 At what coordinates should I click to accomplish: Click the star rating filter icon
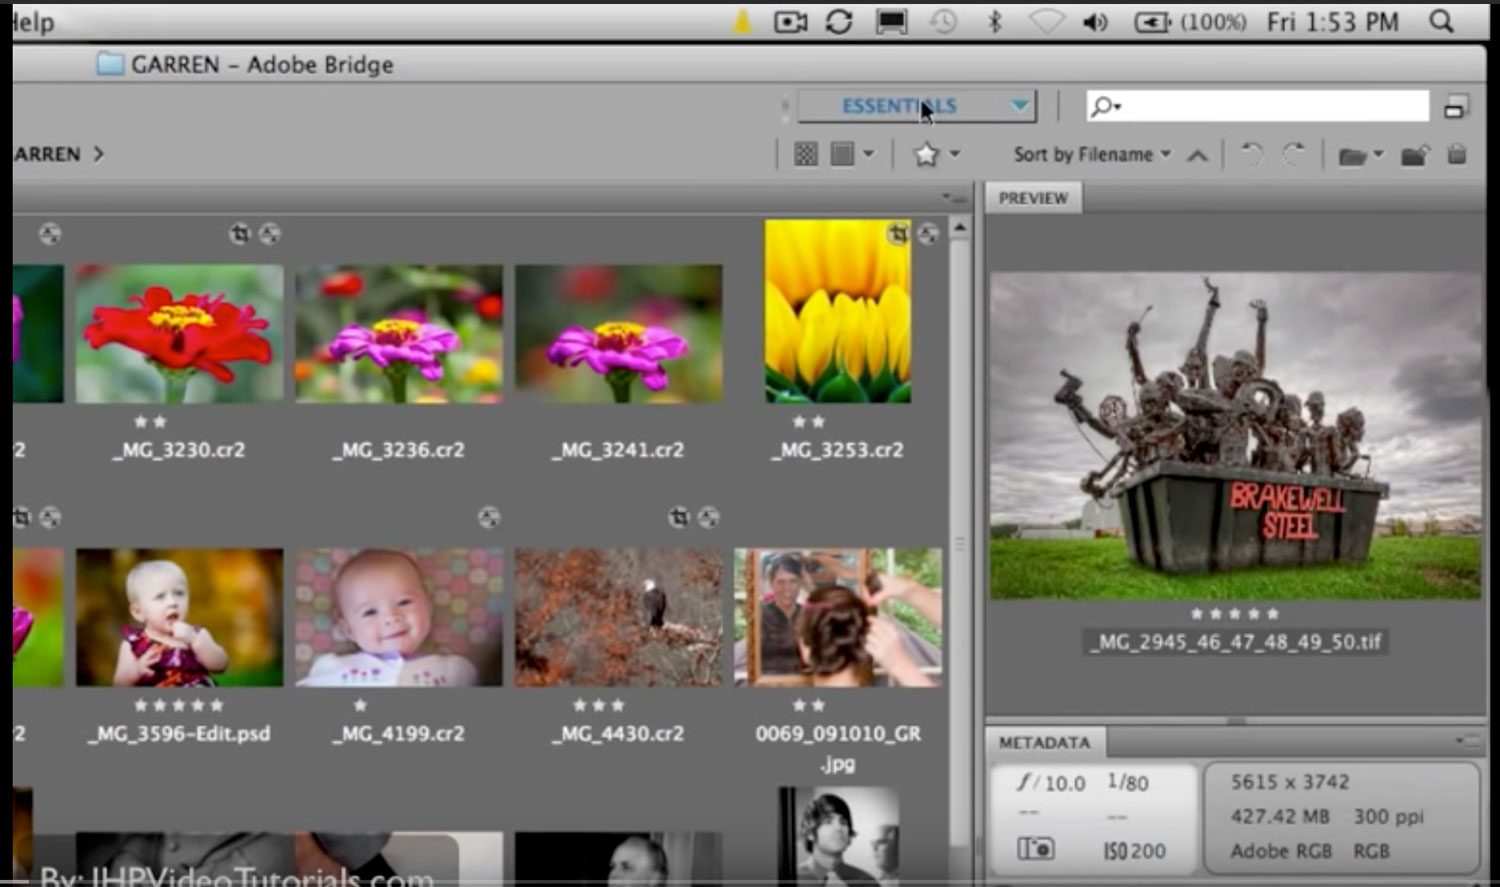tap(927, 153)
